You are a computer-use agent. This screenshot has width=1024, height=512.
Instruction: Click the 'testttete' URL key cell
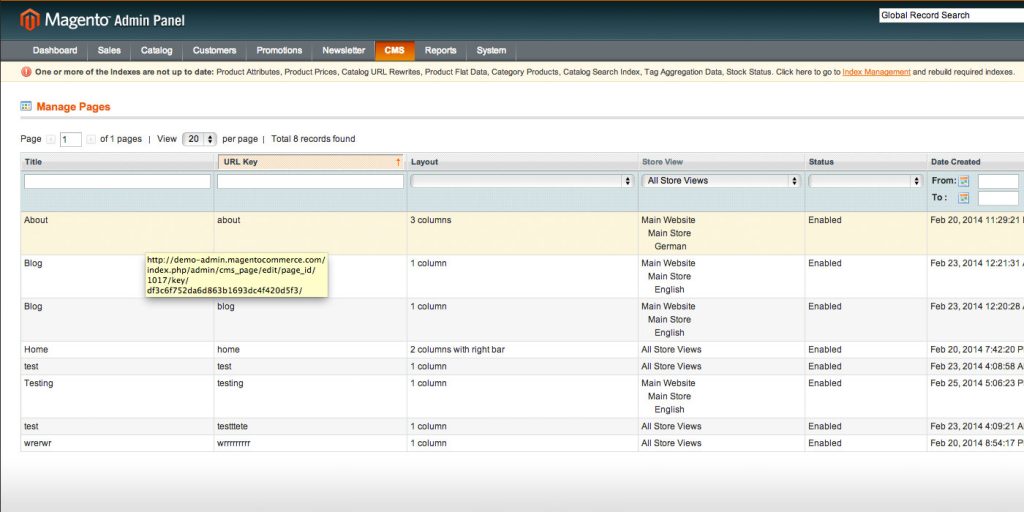tap(232, 426)
